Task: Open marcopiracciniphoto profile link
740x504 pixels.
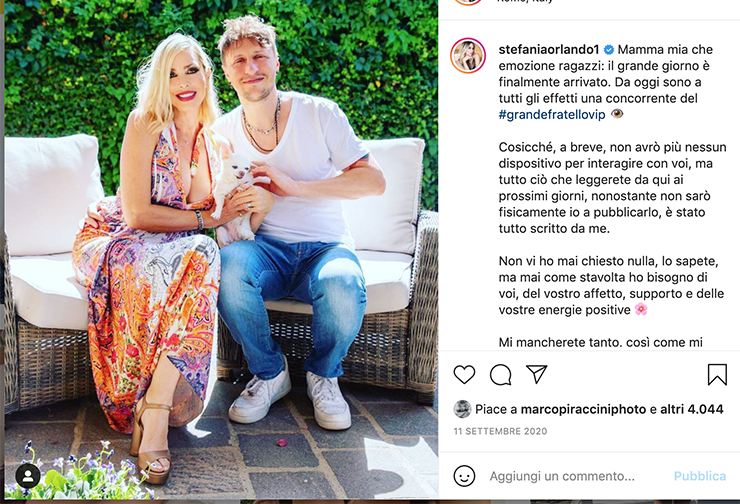Action: point(583,409)
